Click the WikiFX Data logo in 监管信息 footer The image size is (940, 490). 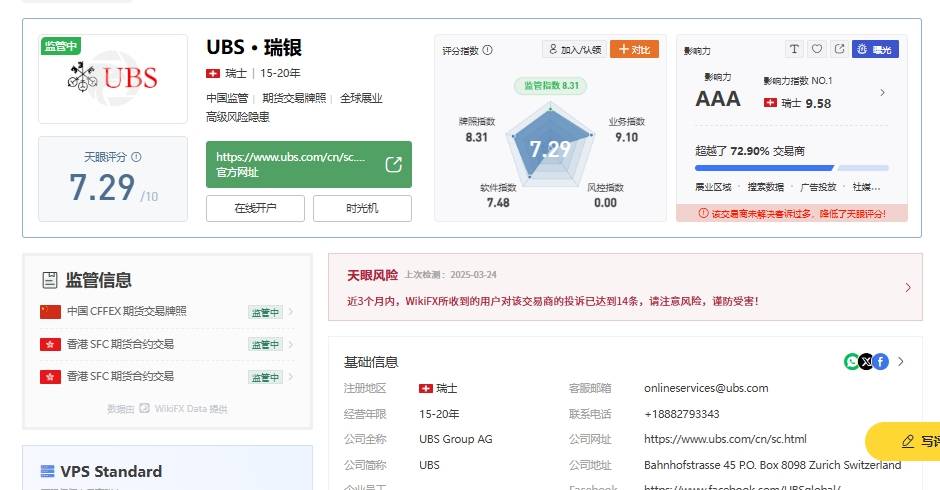click(x=144, y=408)
